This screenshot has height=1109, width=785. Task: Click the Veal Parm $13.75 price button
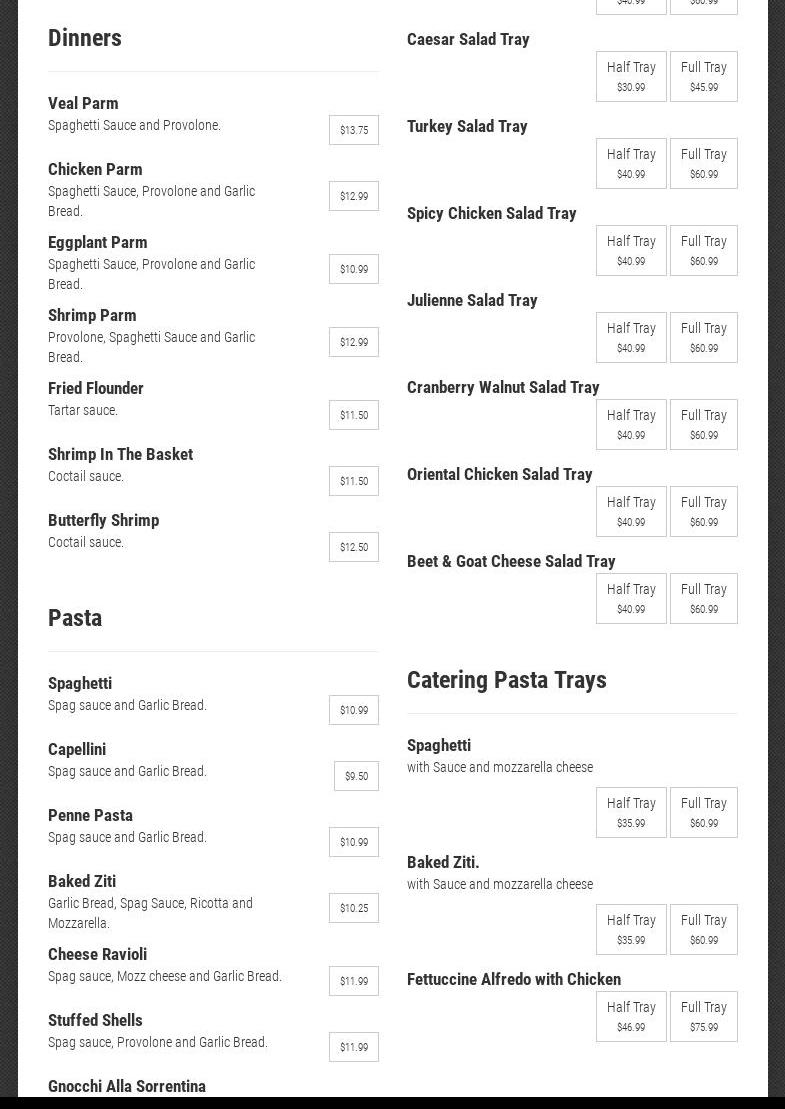coord(354,130)
